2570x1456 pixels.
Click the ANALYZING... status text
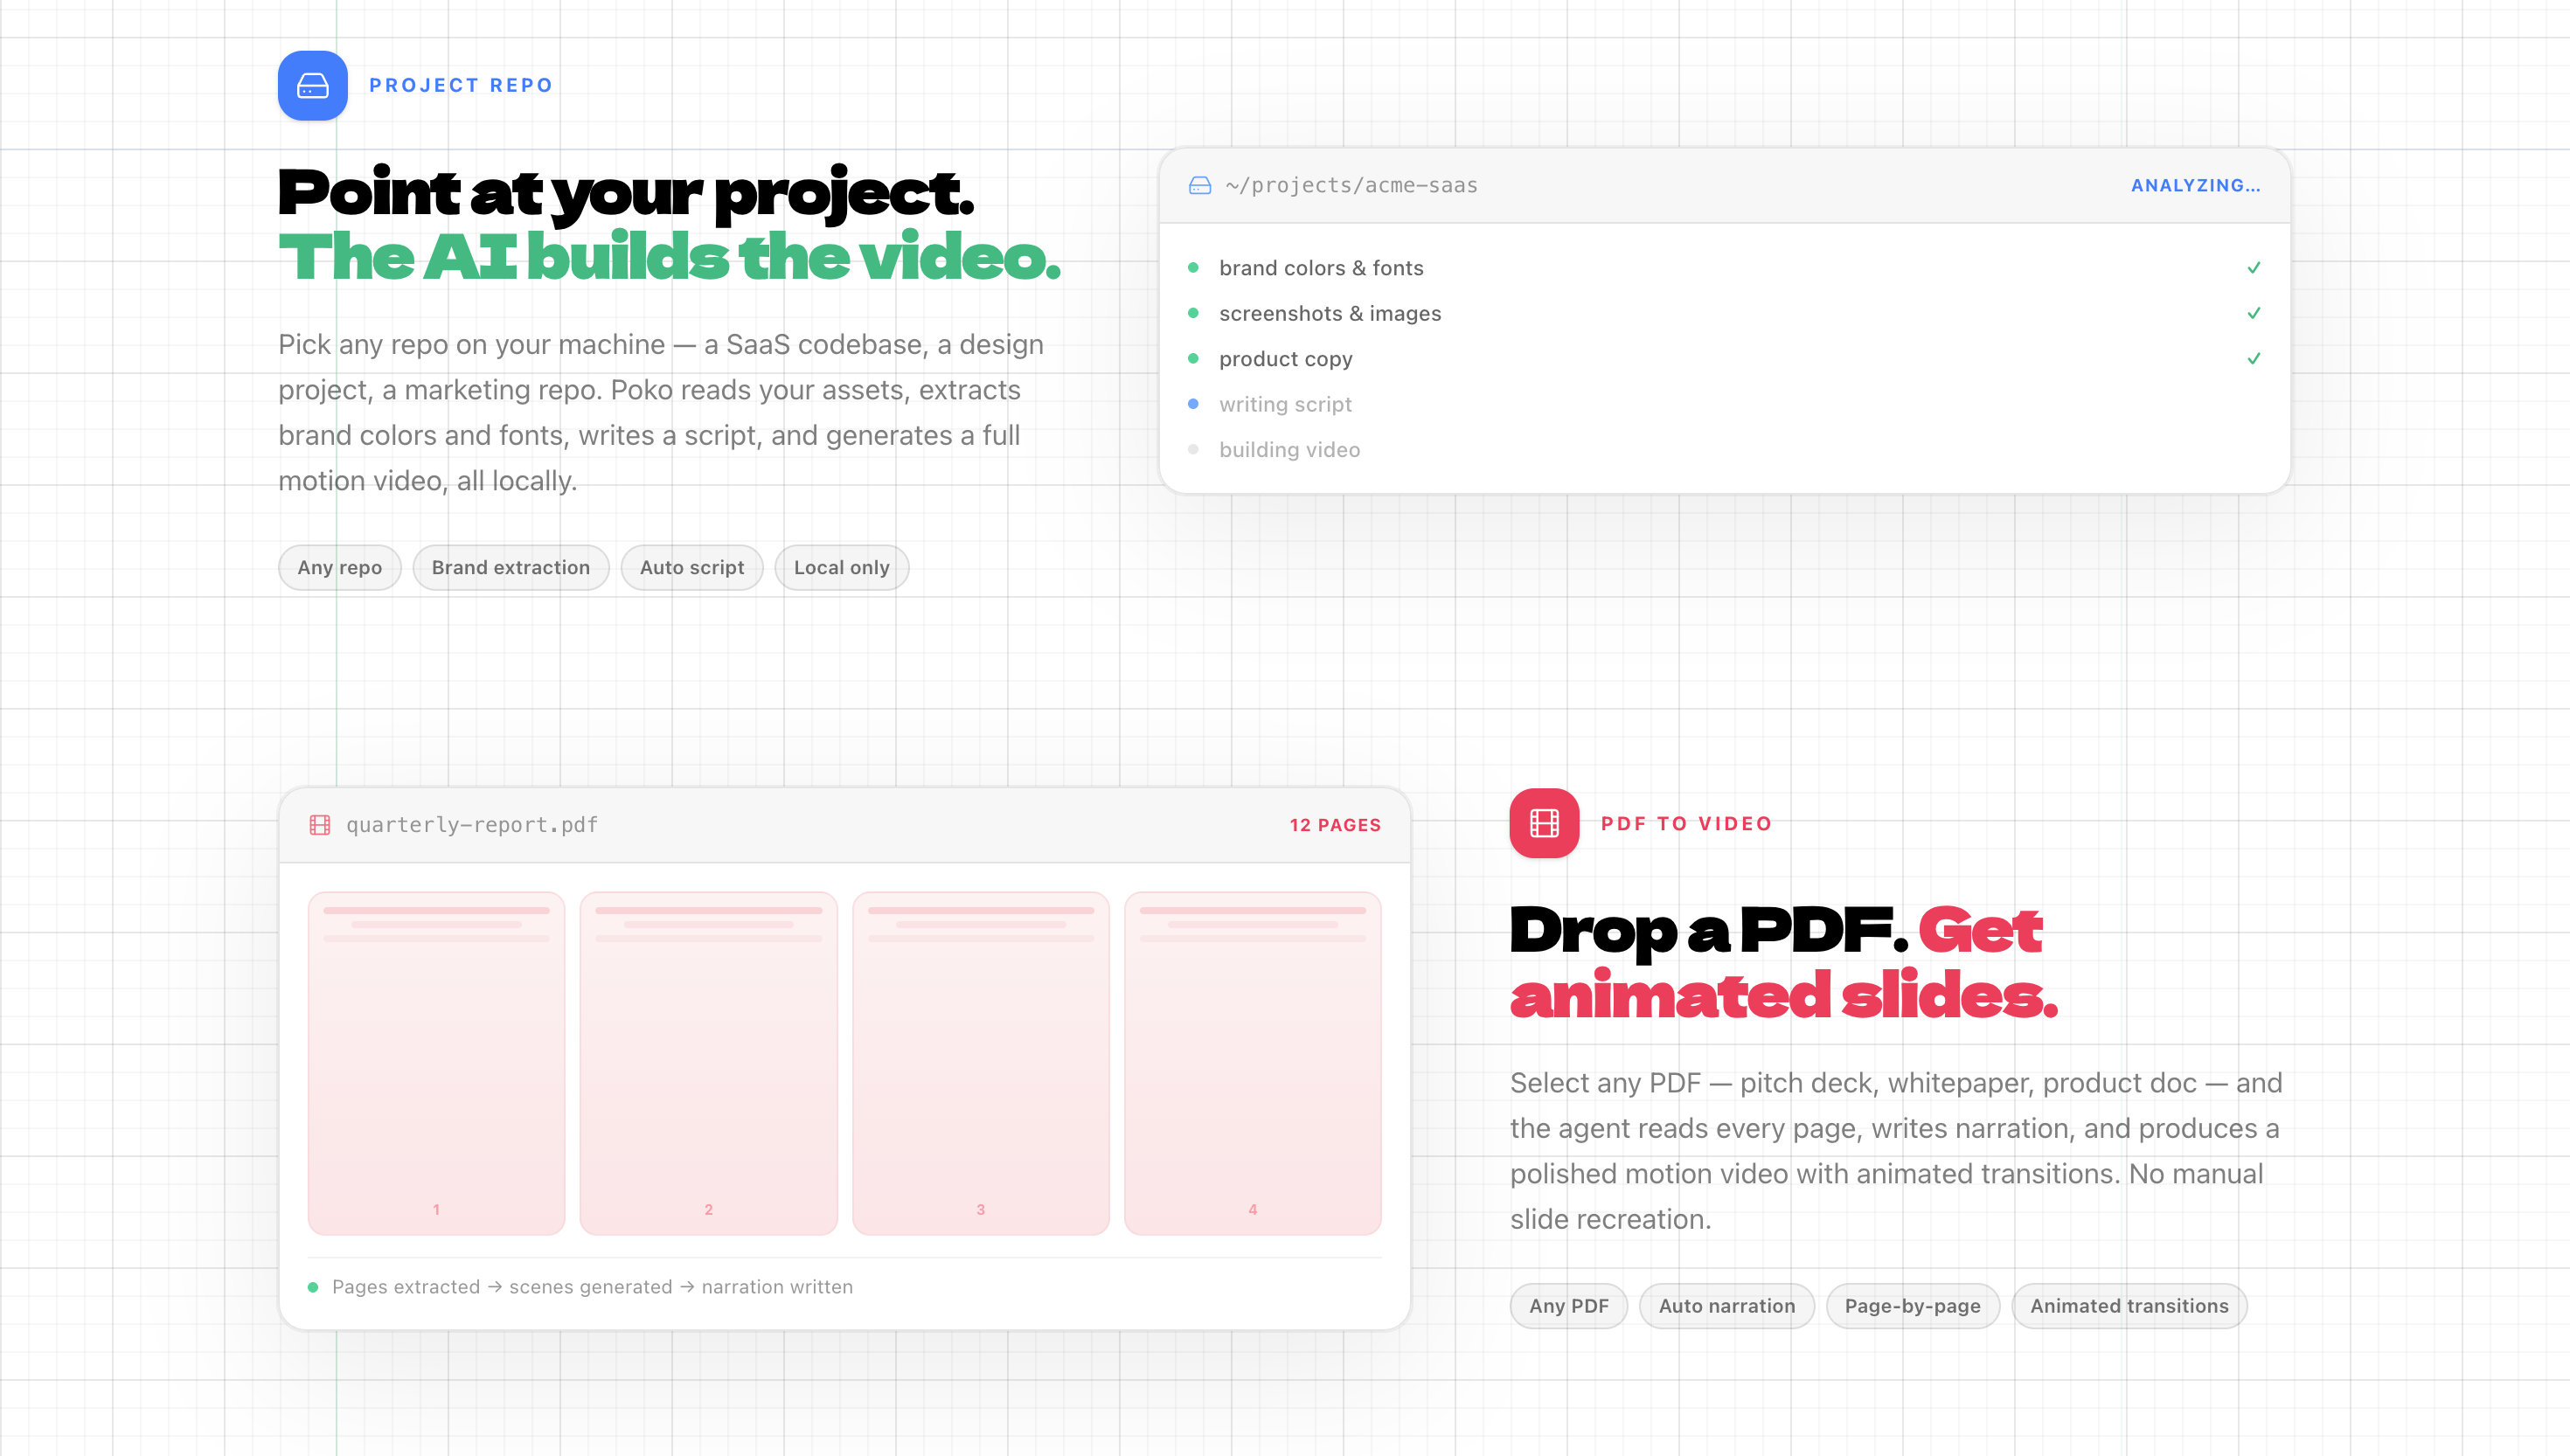2196,186
